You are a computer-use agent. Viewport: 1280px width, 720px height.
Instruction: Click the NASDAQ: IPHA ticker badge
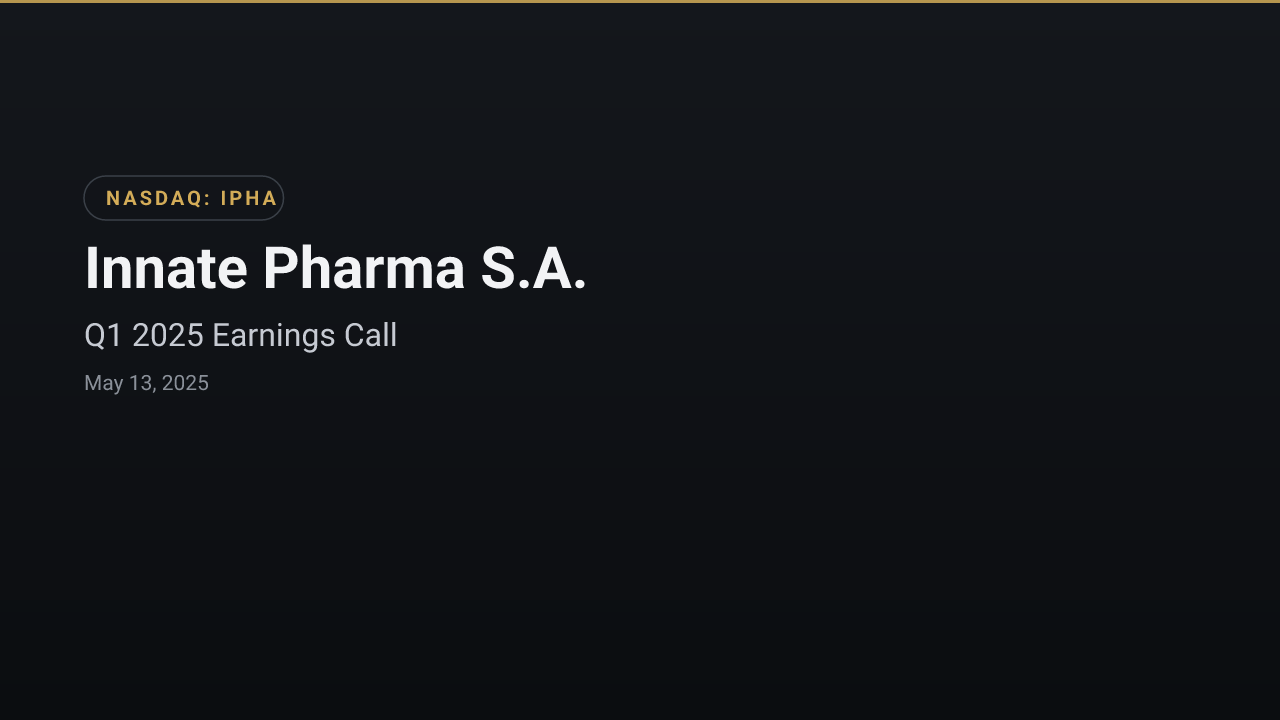tap(184, 198)
